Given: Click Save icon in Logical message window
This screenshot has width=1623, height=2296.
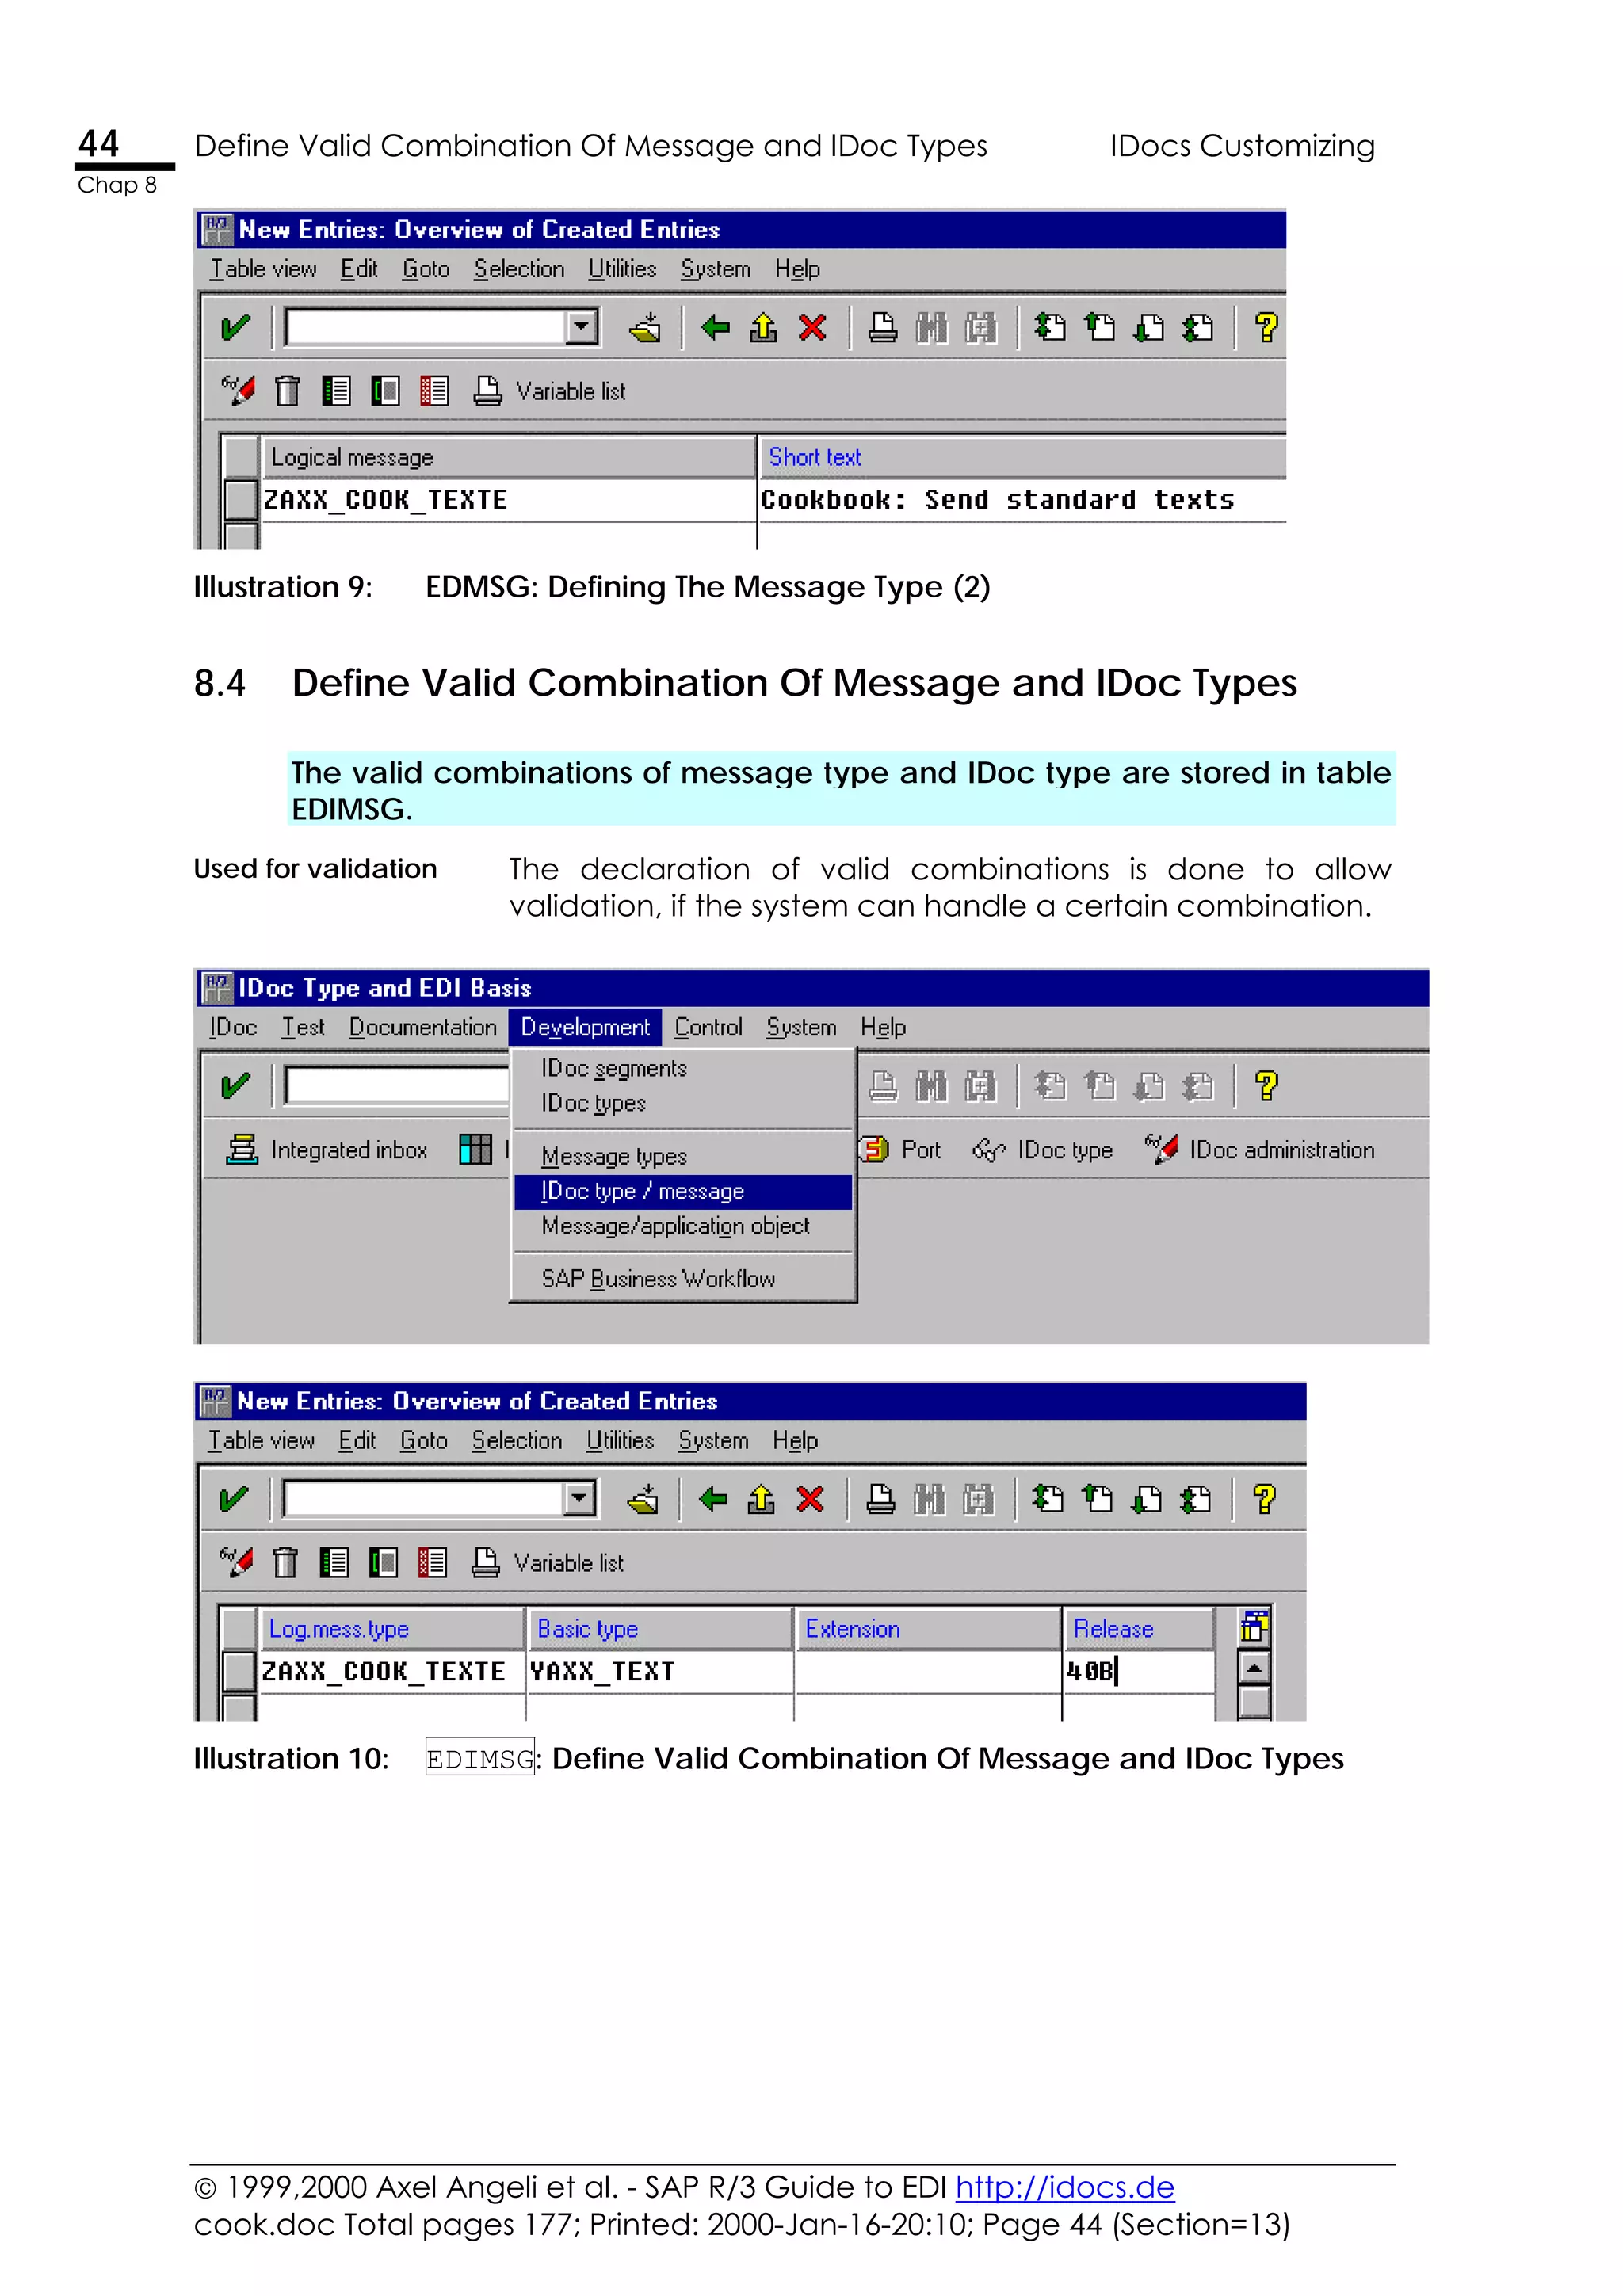Looking at the screenshot, I should click(645, 328).
